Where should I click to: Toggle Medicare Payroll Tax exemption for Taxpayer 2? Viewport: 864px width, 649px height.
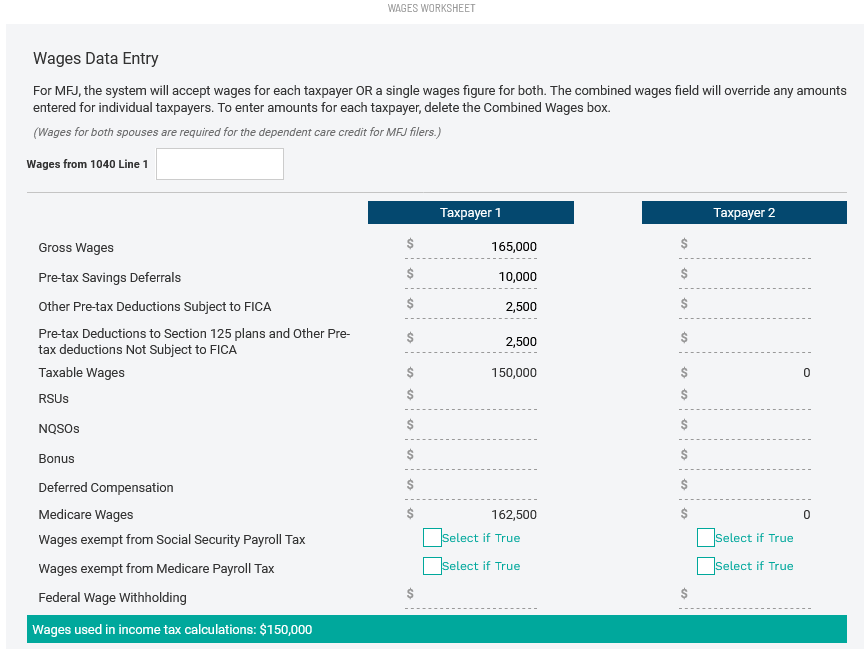click(x=706, y=565)
